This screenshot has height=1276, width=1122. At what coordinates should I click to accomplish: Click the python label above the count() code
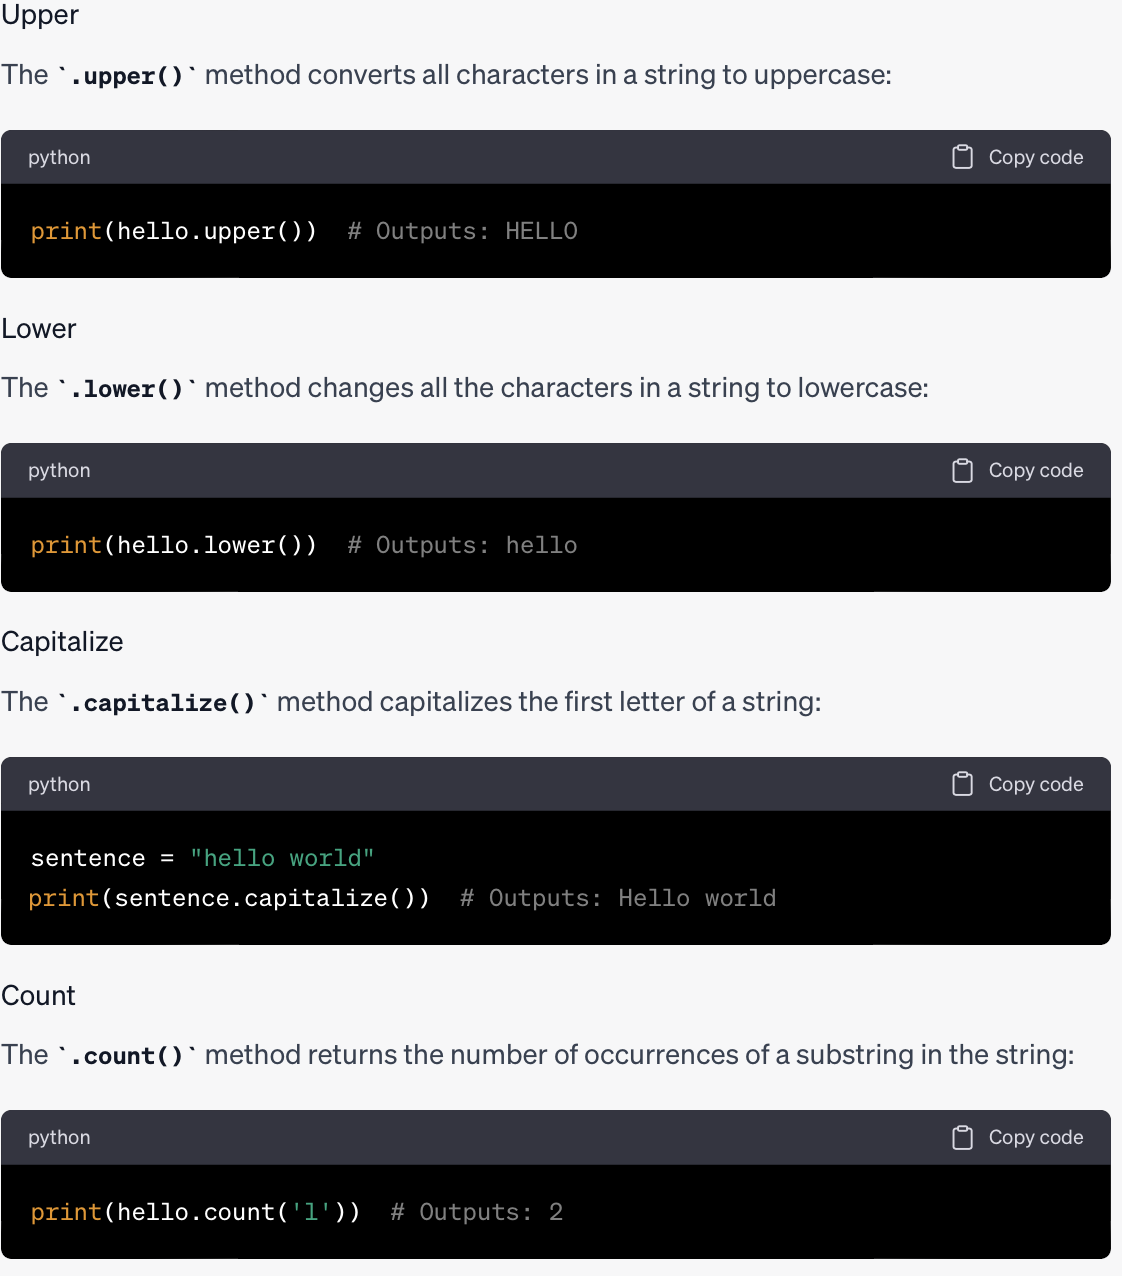coord(59,1138)
